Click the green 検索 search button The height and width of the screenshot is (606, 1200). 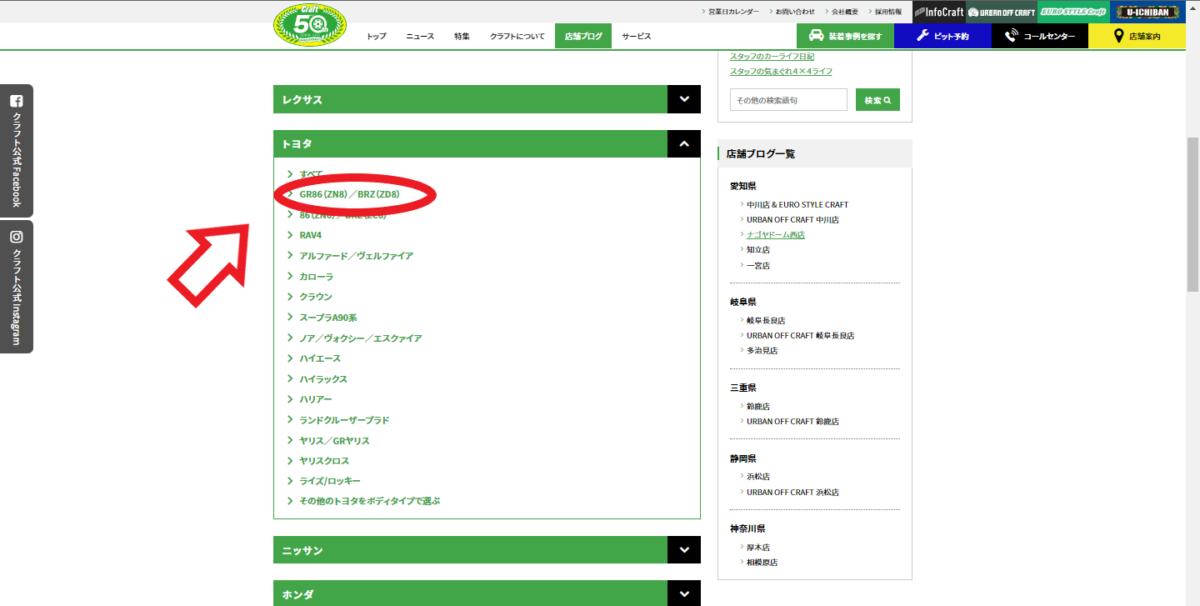(877, 100)
